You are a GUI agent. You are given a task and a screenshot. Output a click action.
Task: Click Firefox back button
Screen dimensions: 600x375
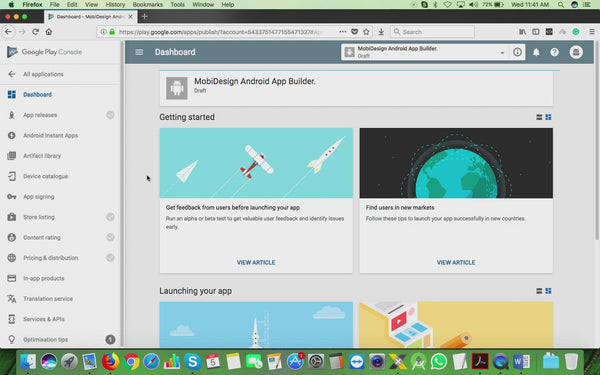(8, 32)
